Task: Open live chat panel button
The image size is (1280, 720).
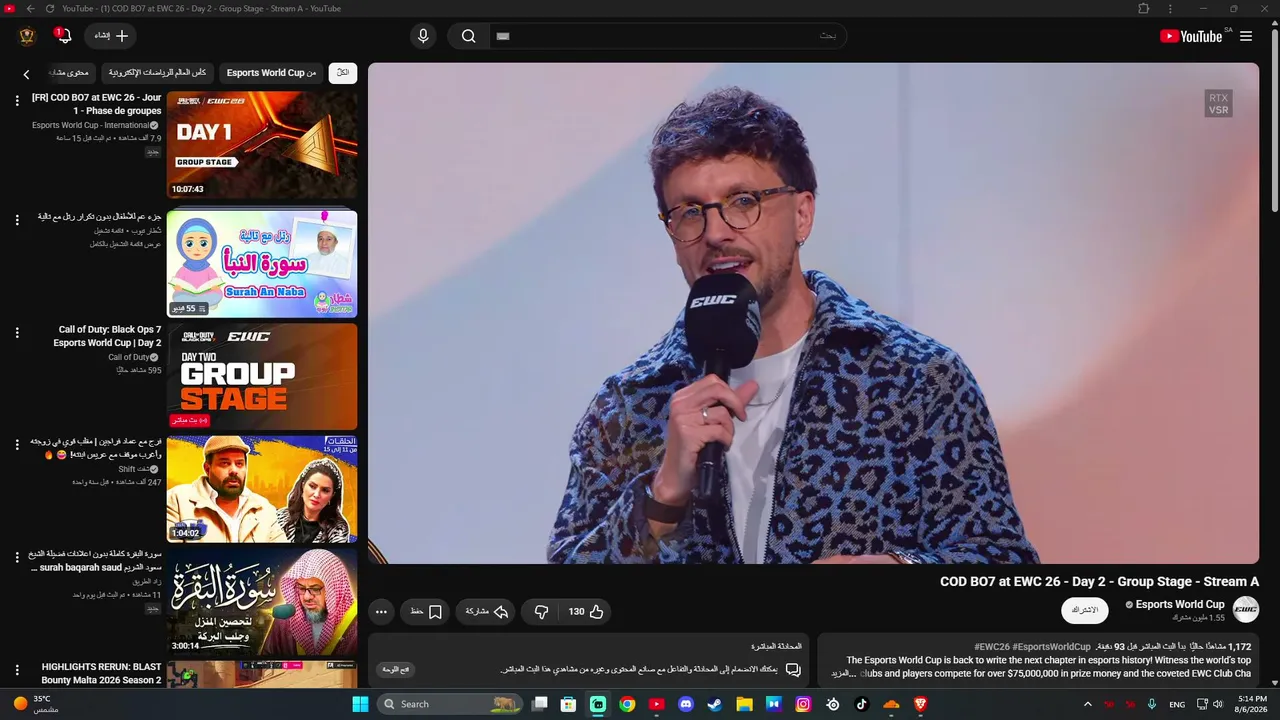Action: (397, 670)
